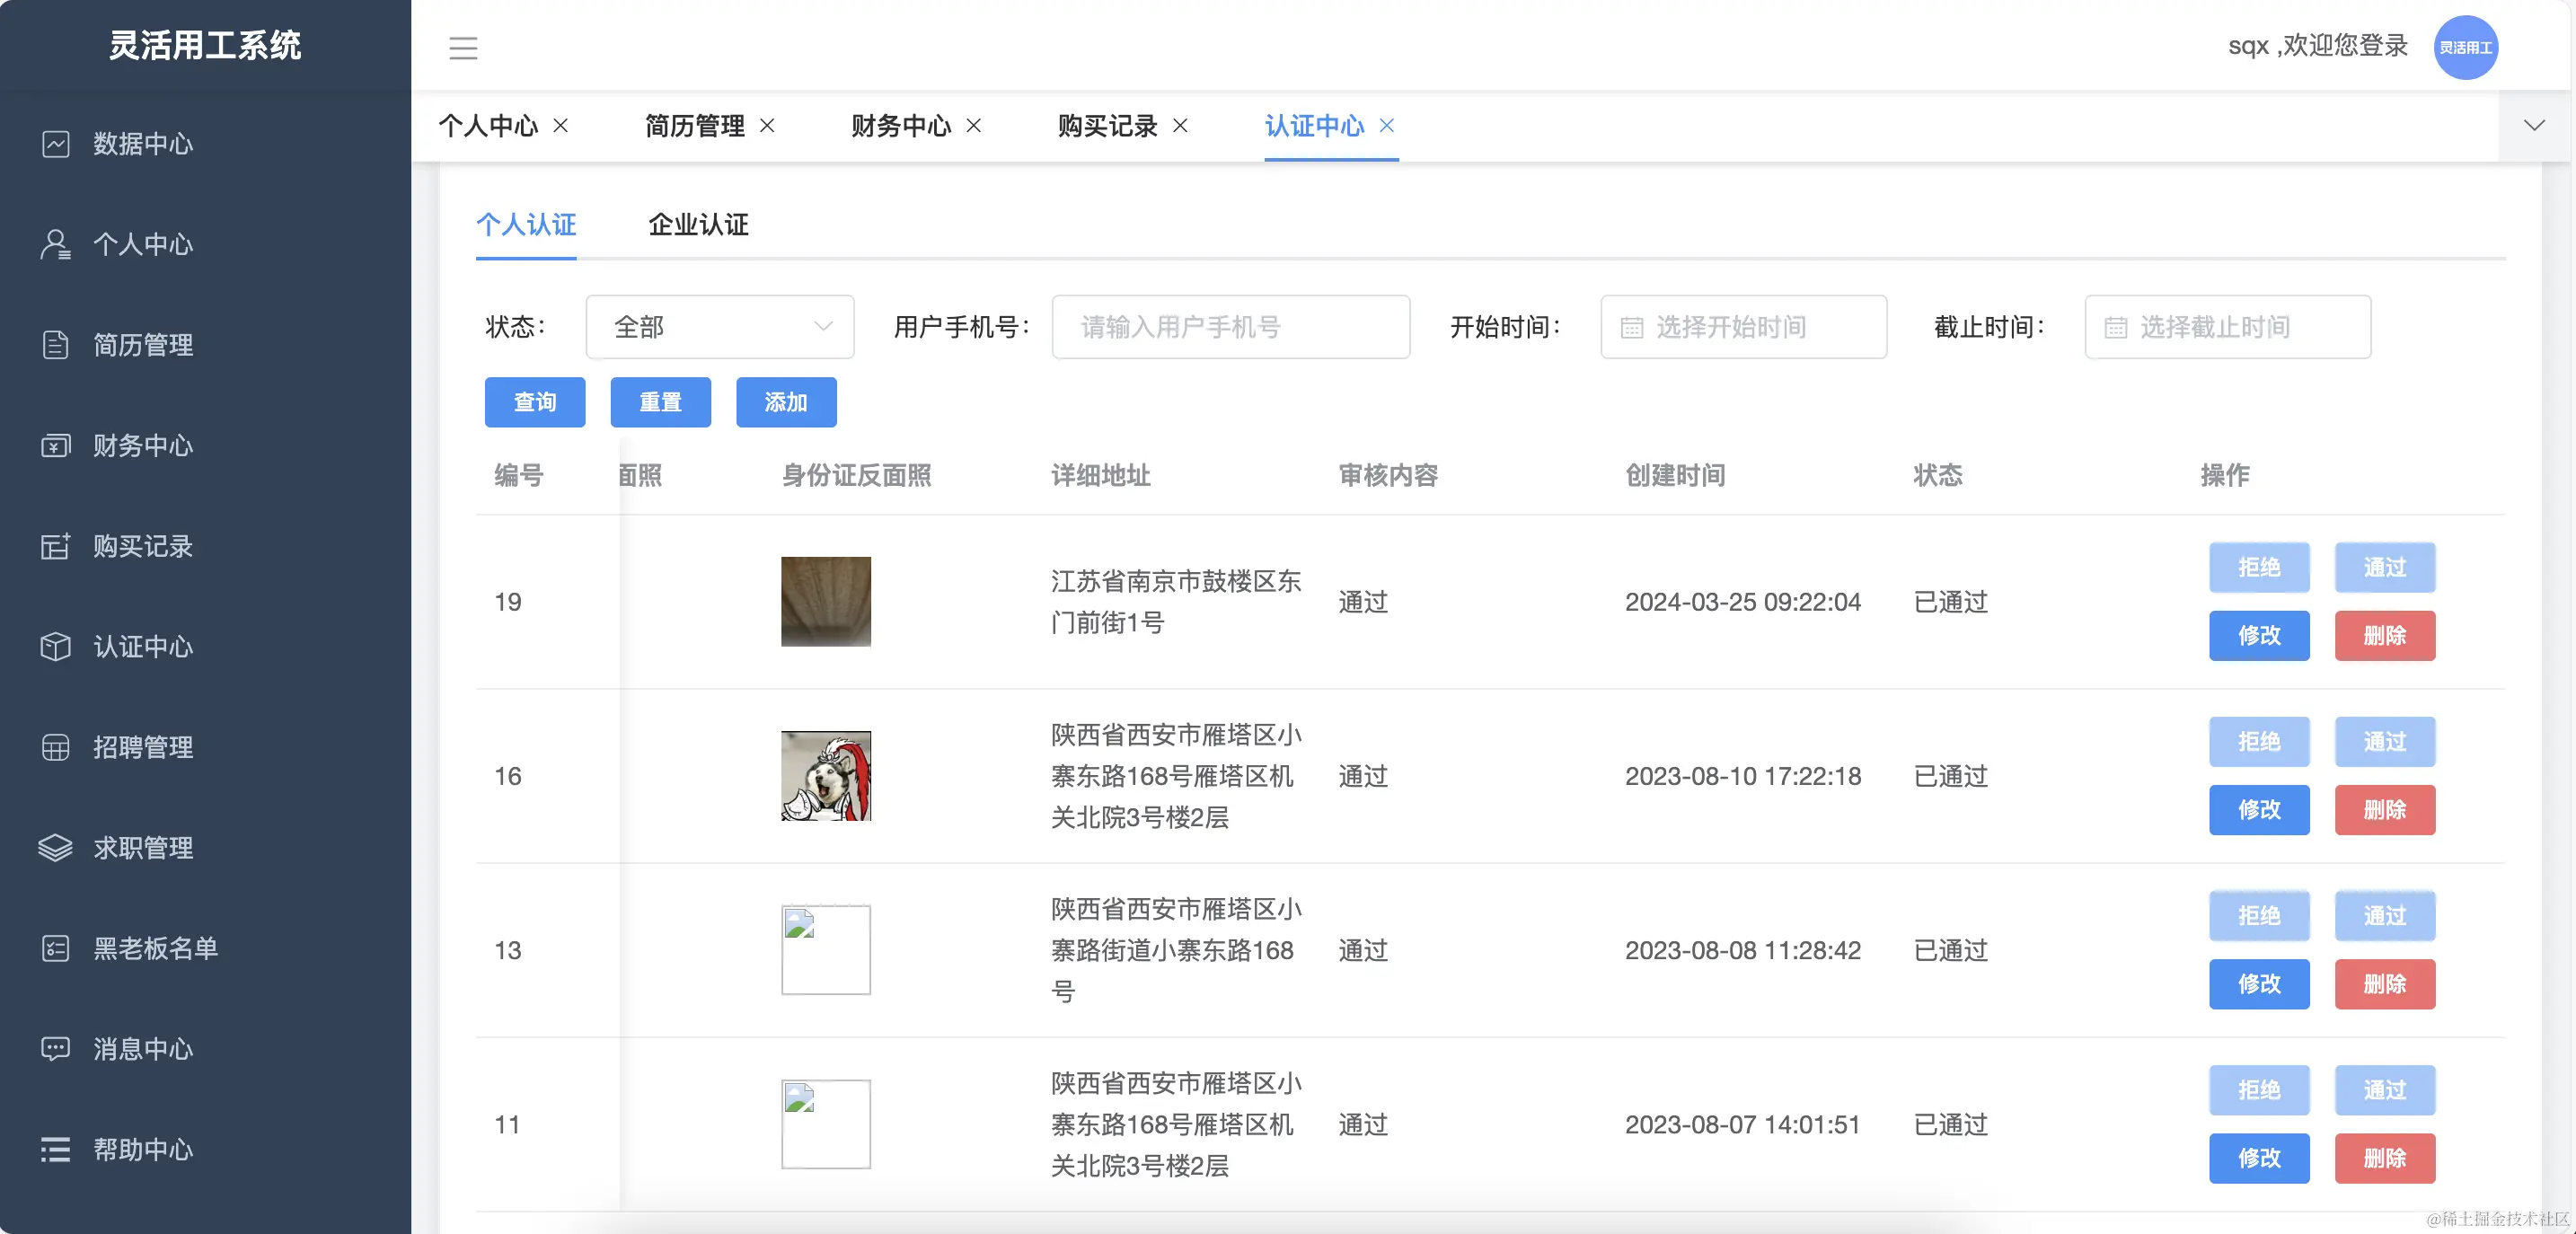Click the 添加 button to add a record

[786, 402]
